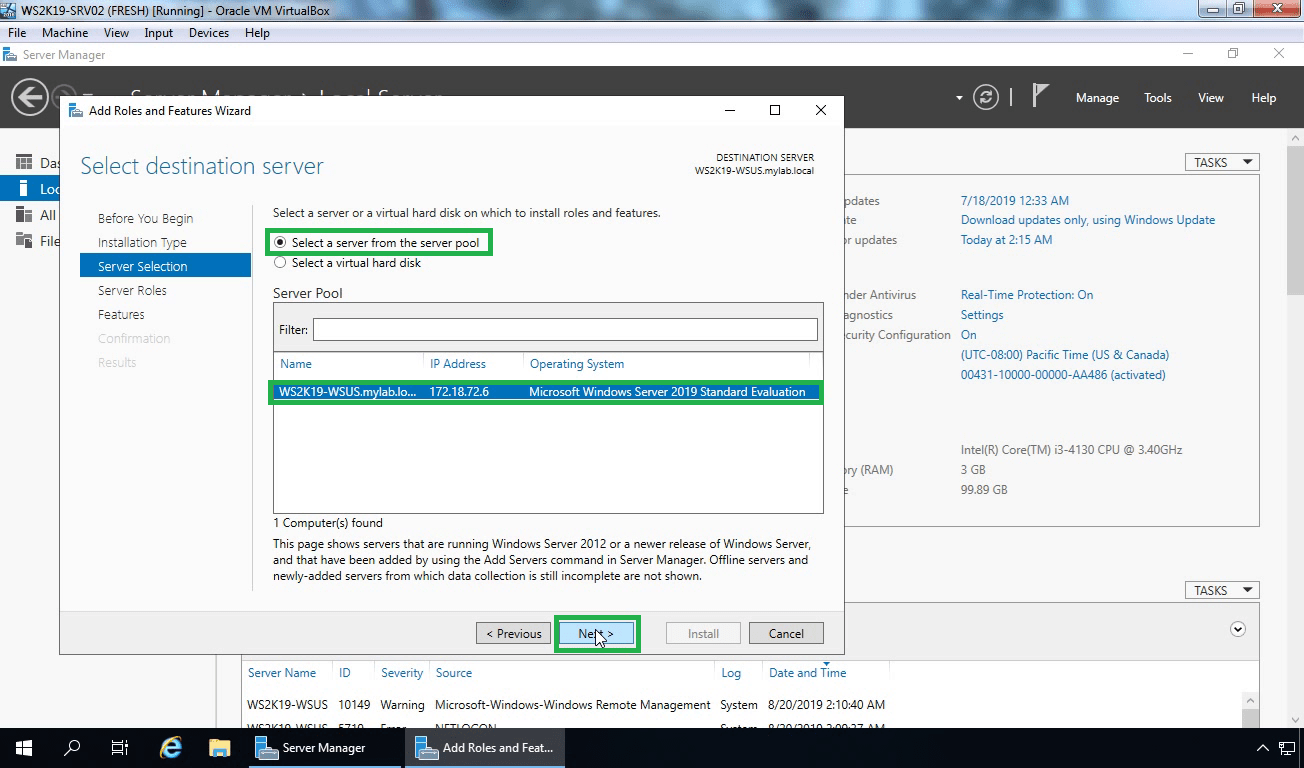Click the Server Manager back arrow icon
This screenshot has width=1304, height=768.
(x=30, y=97)
